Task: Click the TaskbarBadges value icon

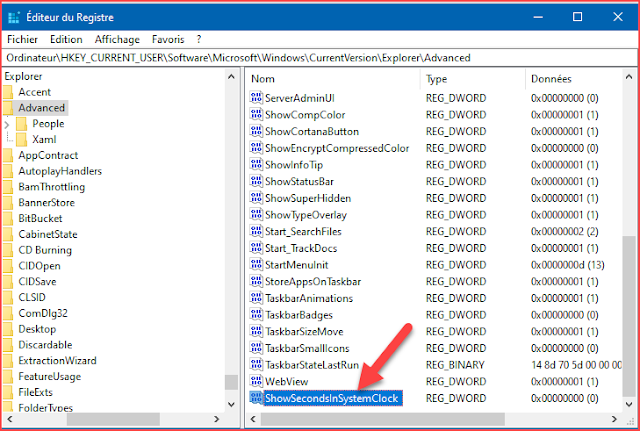Action: pyautogui.click(x=256, y=315)
